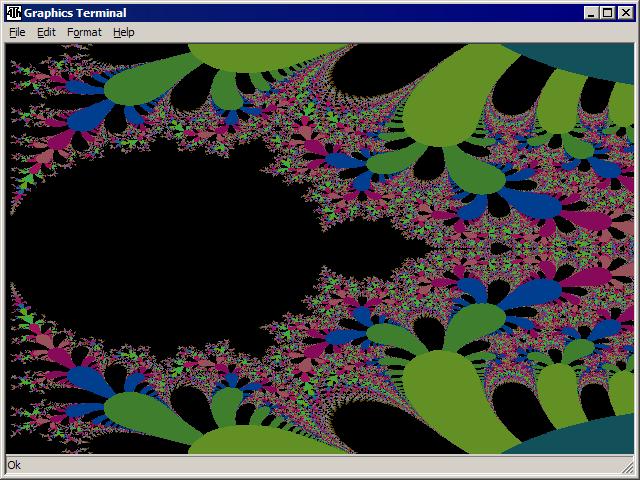Close the Graphics Terminal window
The image size is (640, 480).
(624, 13)
